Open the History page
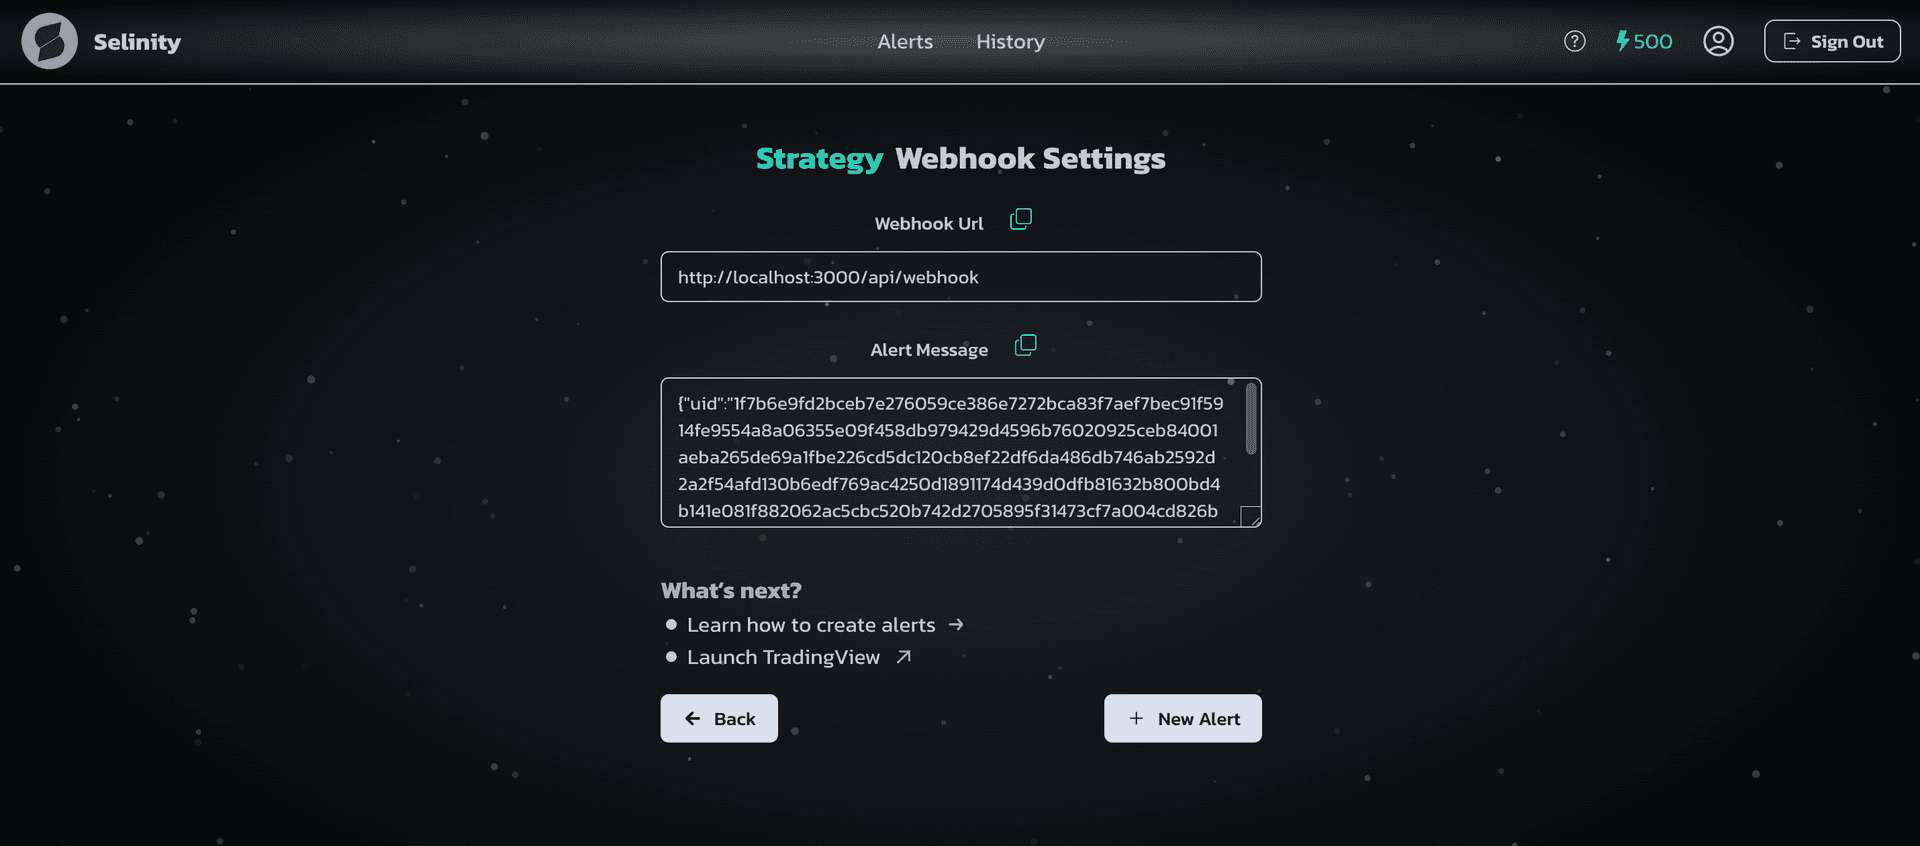The height and width of the screenshot is (846, 1920). point(1010,42)
